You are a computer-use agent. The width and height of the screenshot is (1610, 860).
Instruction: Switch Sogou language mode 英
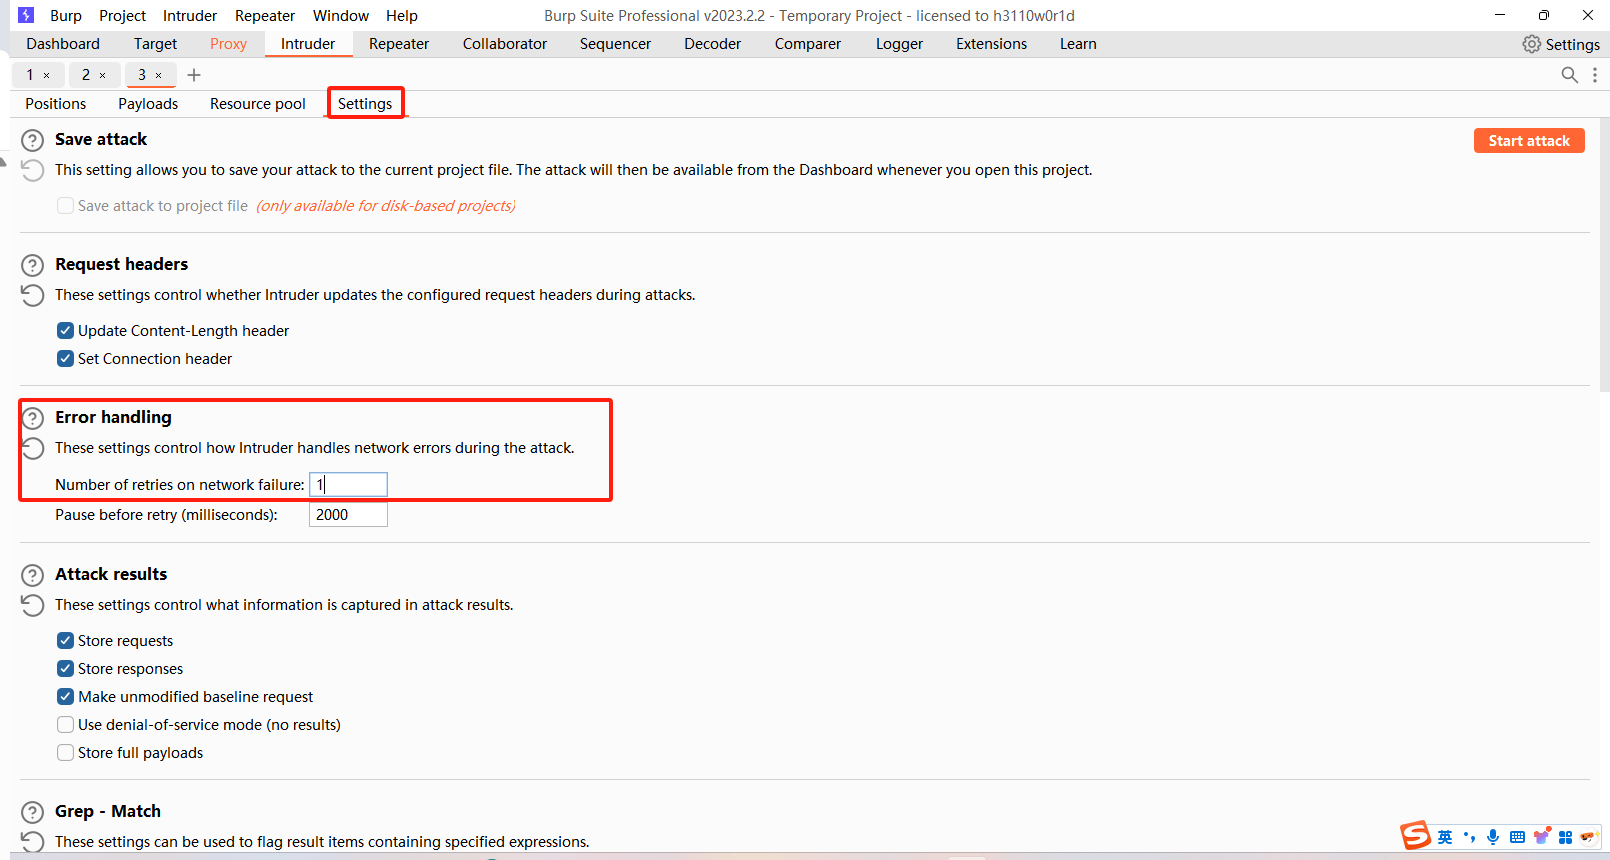point(1445,837)
